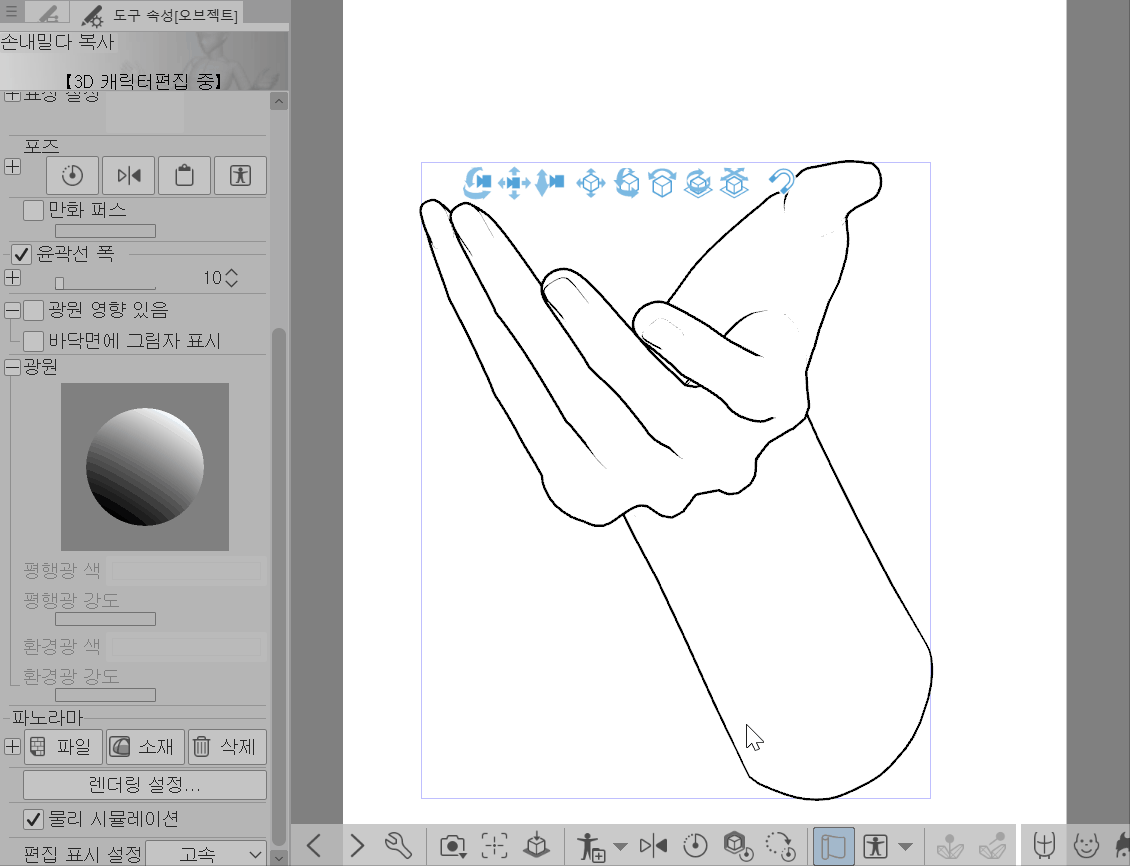Click the place model on ground icon
Screen dimensions: 1130x866
point(536,844)
